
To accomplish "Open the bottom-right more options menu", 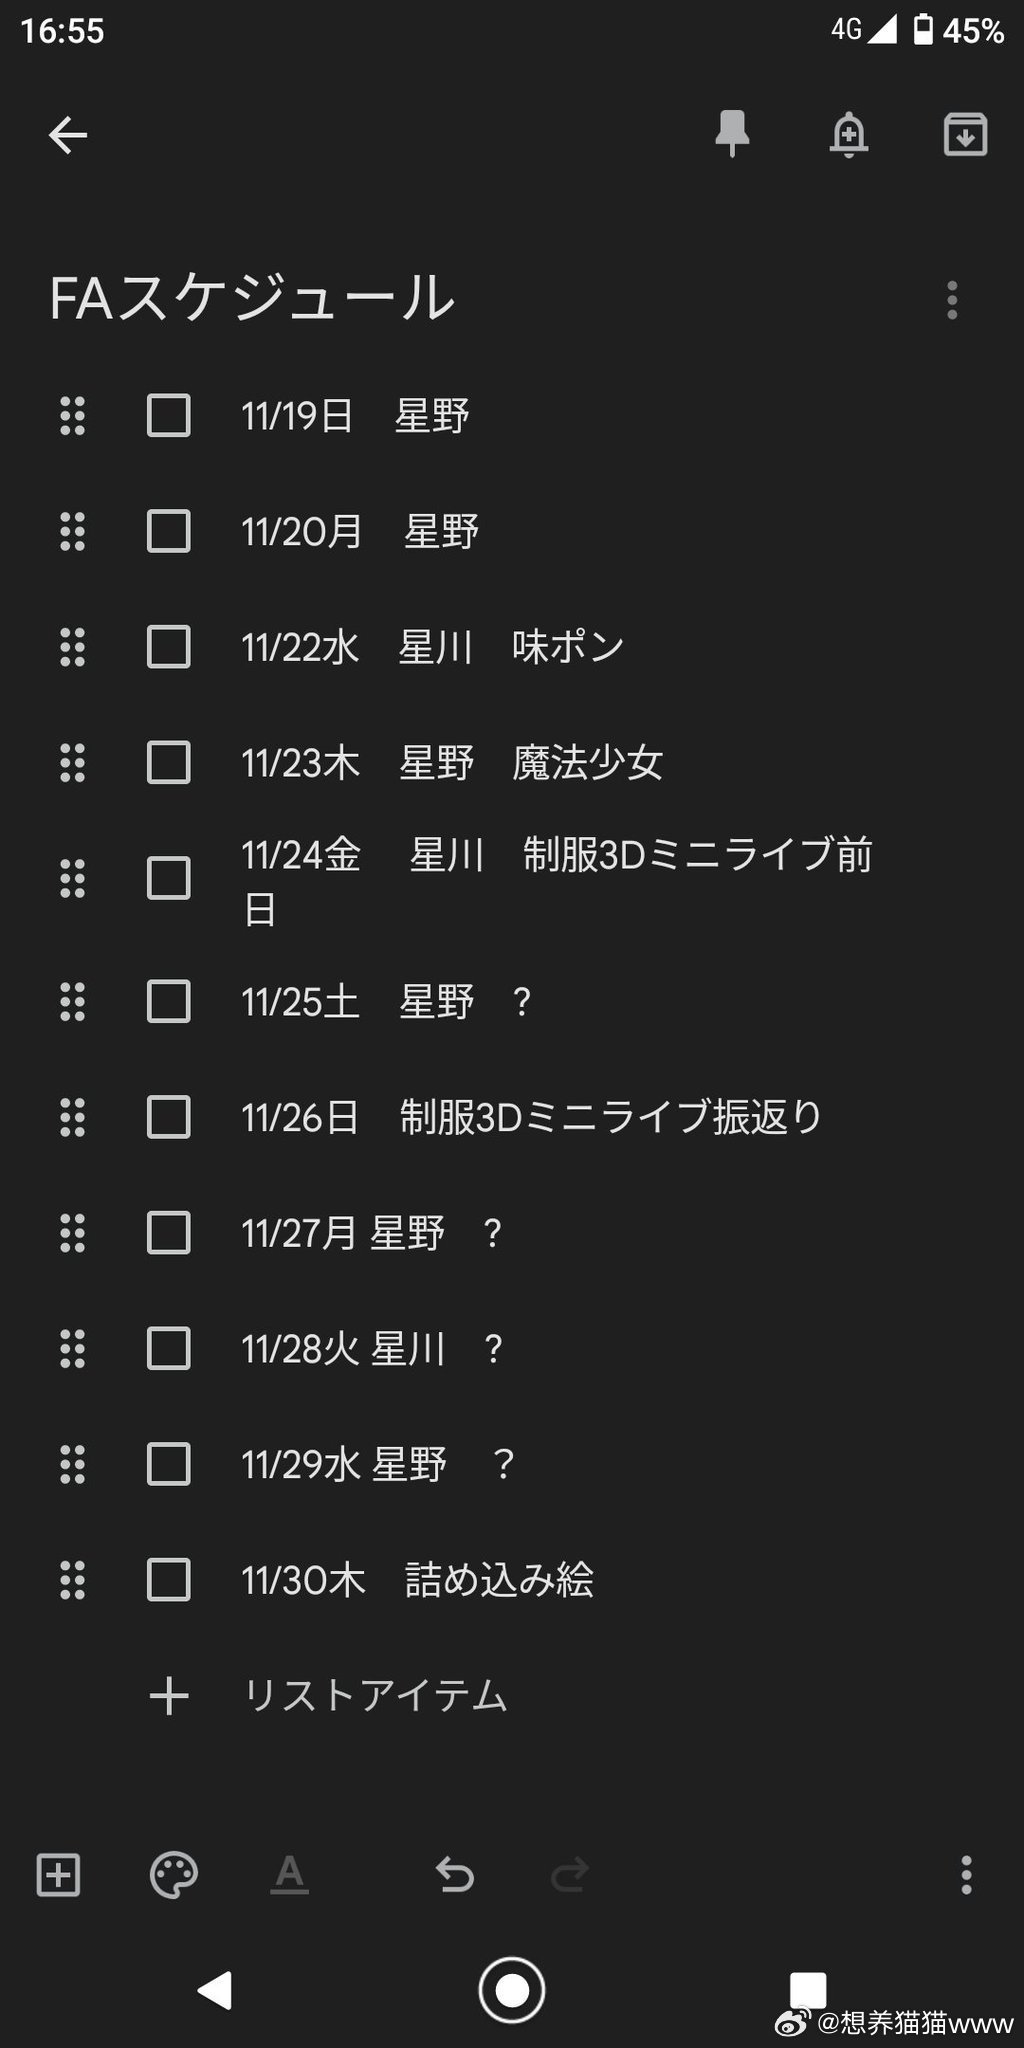I will 965,1874.
